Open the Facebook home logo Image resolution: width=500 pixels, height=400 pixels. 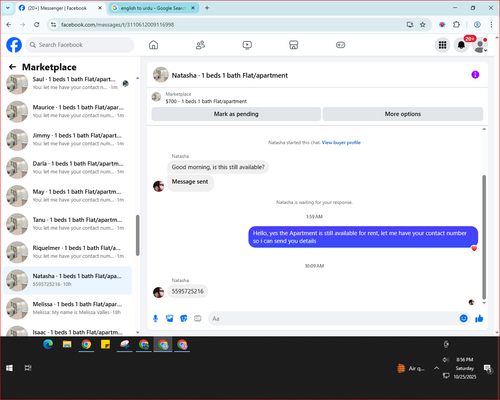pyautogui.click(x=14, y=45)
